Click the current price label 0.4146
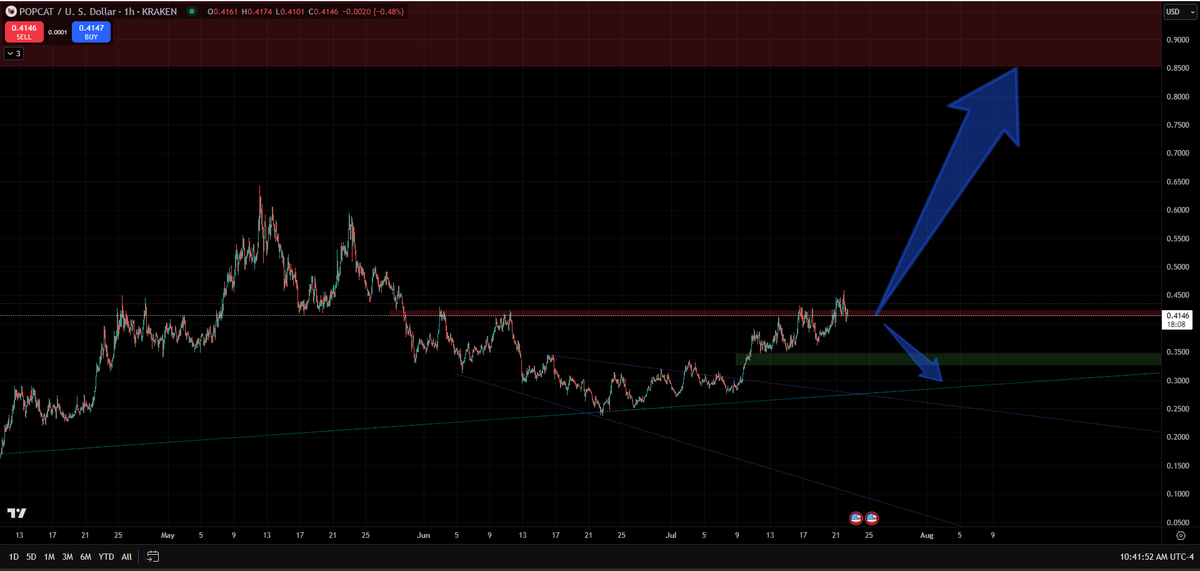 click(x=1176, y=315)
